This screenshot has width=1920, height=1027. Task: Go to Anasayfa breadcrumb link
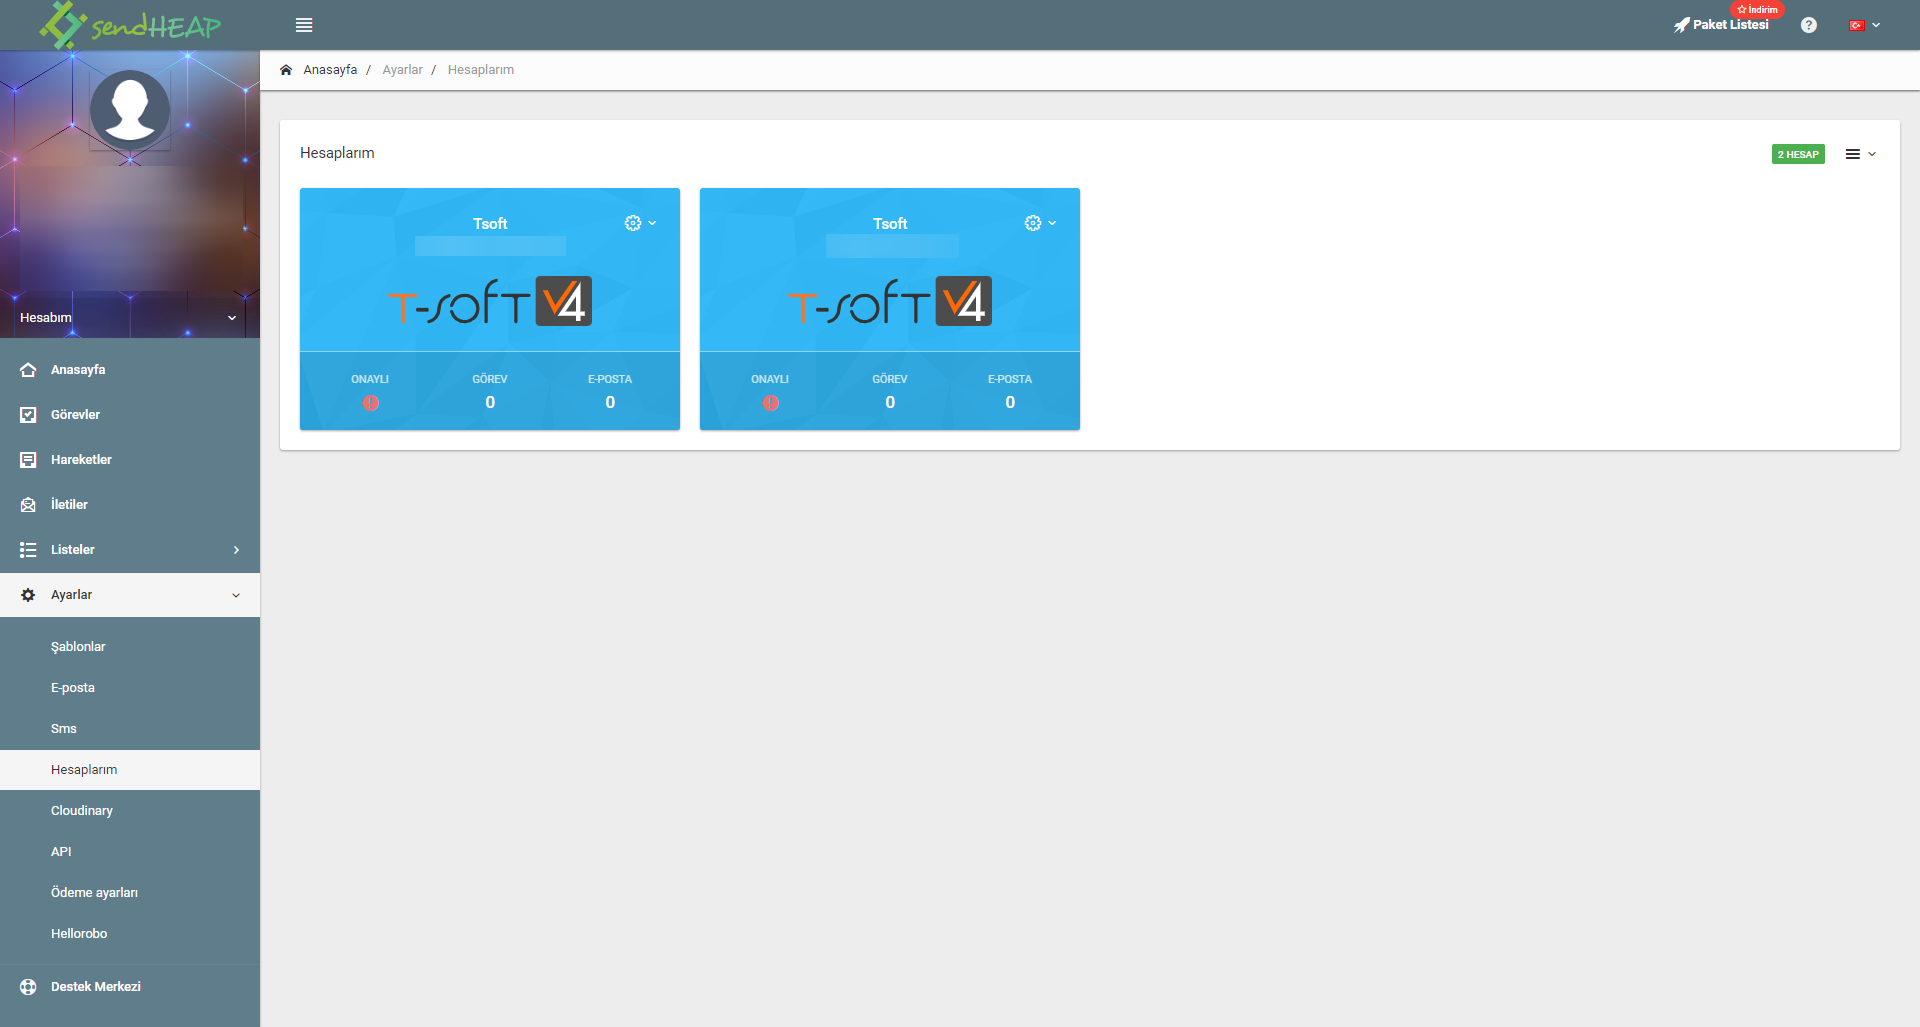(x=330, y=70)
